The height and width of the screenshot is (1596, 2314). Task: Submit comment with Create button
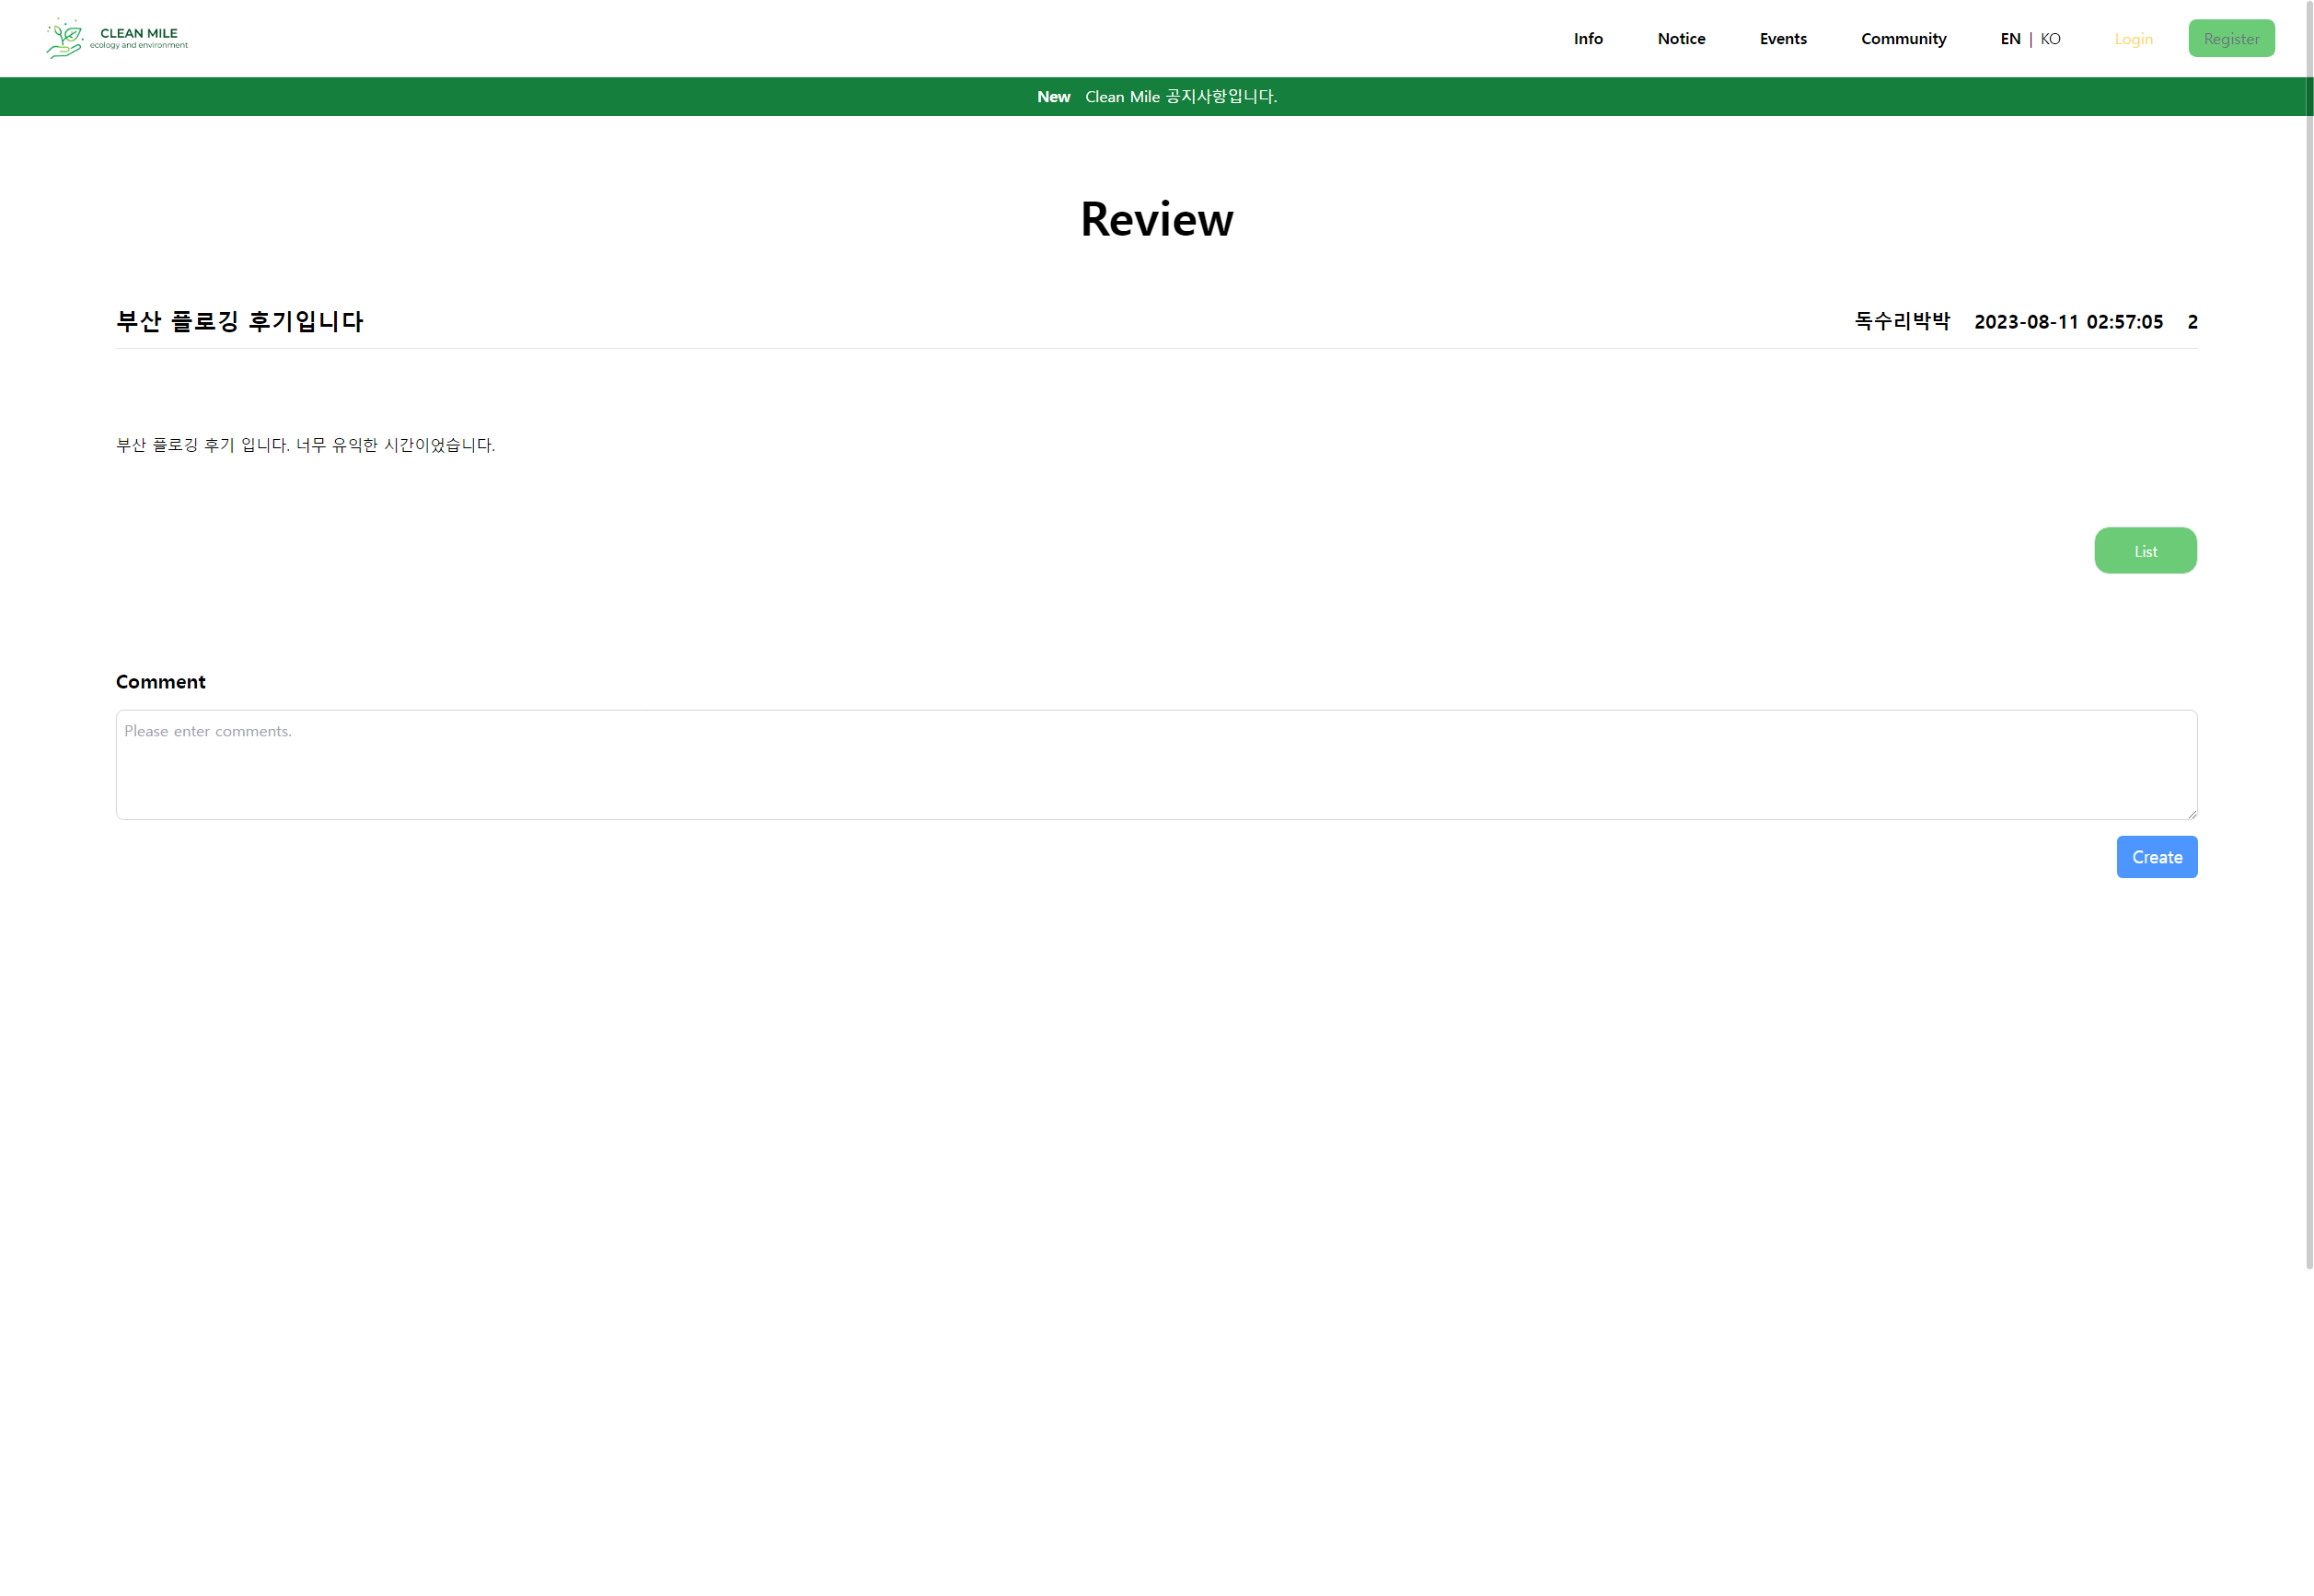(2156, 856)
